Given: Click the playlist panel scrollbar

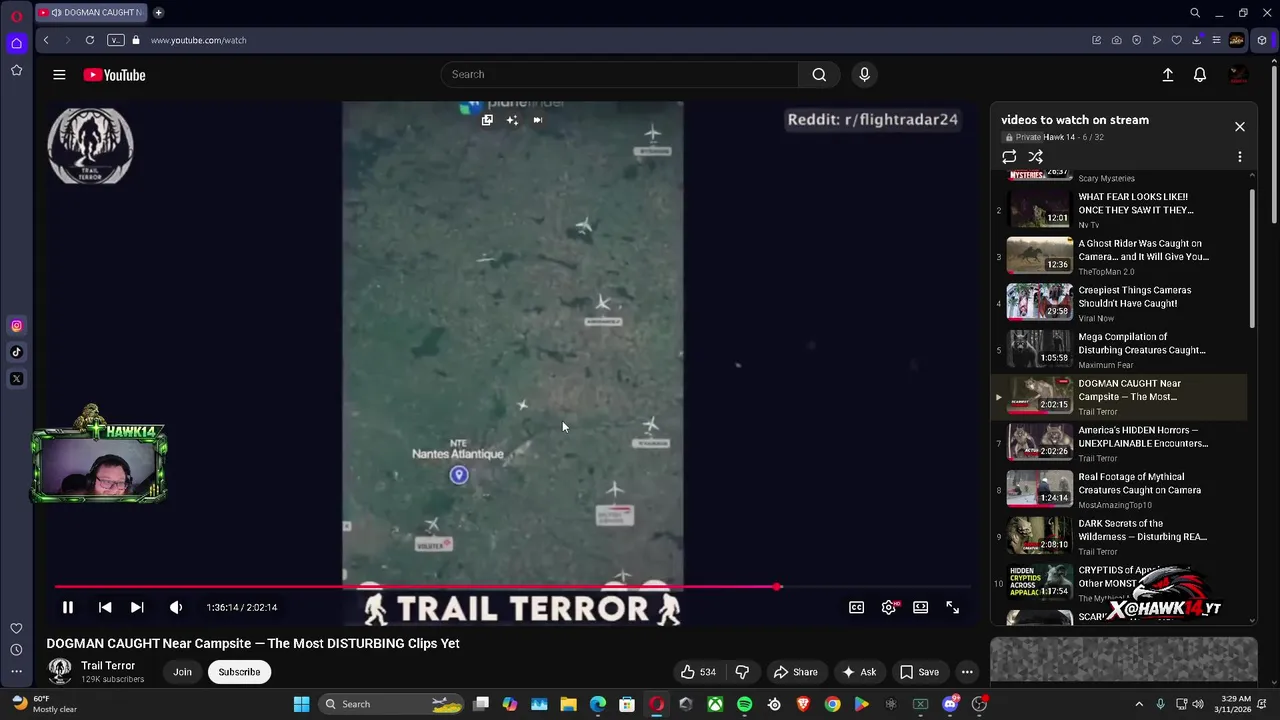Looking at the screenshot, I should pos(1252,258).
